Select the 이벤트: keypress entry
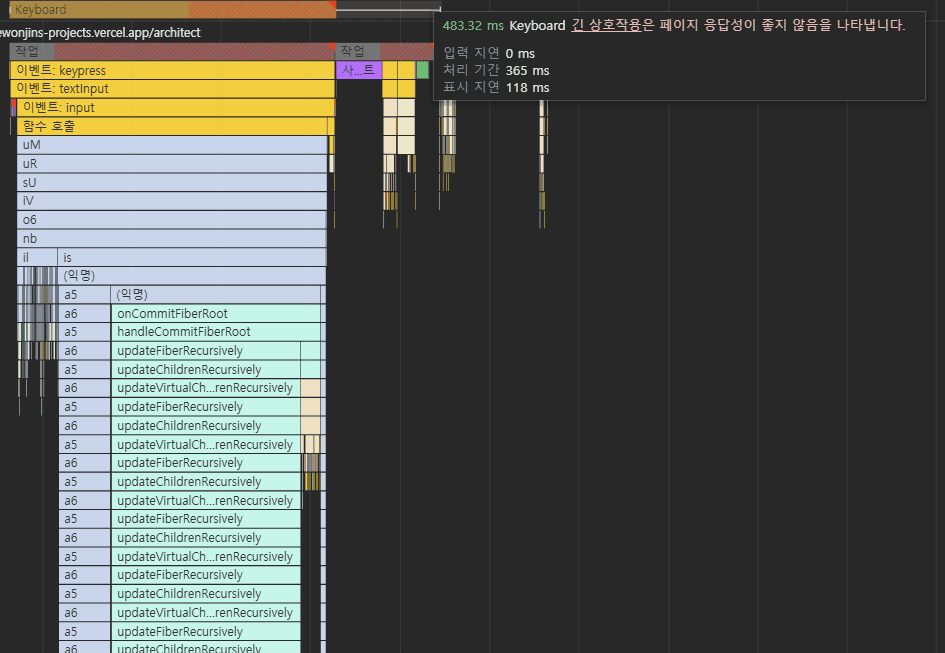This screenshot has height=653, width=945. 170,71
